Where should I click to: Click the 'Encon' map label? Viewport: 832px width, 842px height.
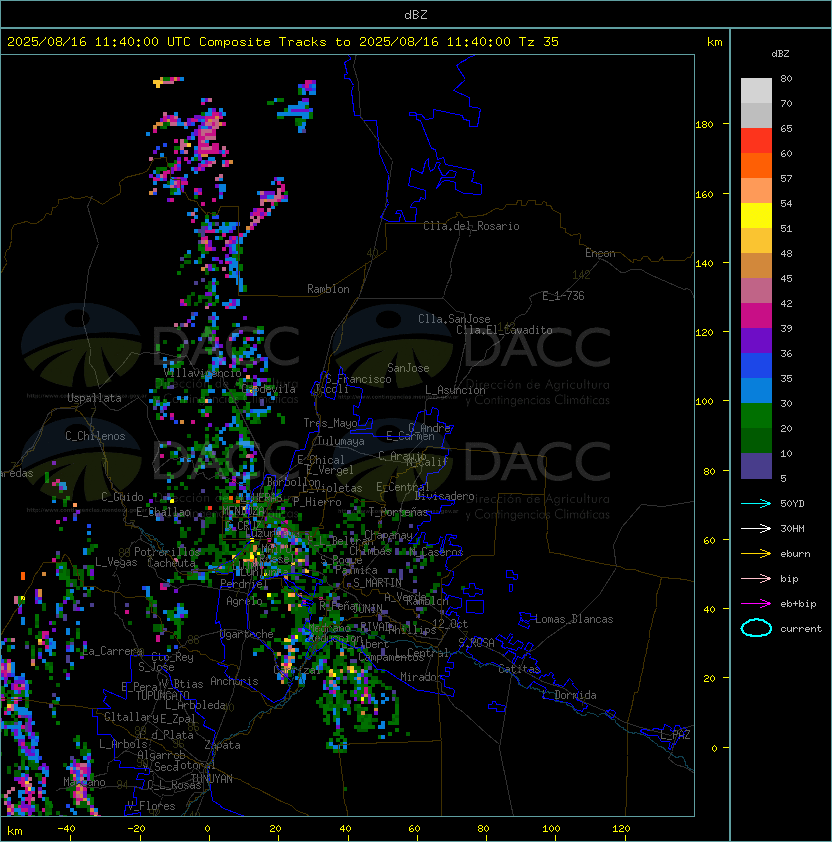point(600,253)
